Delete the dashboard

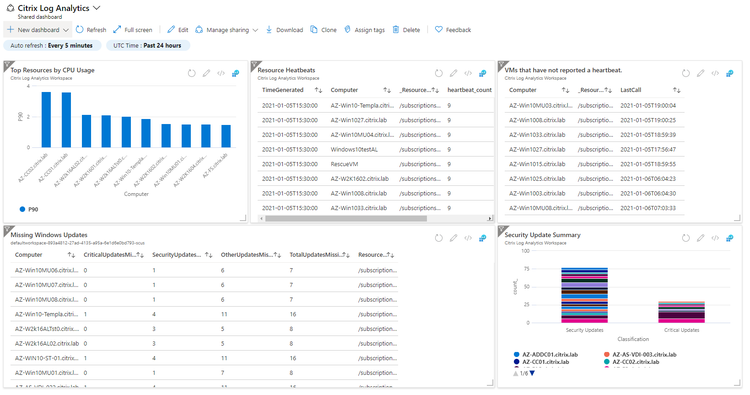[406, 30]
